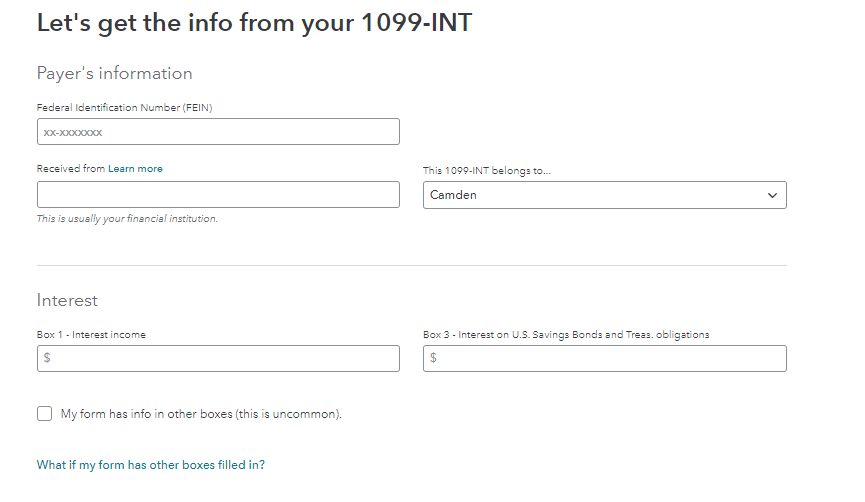
Task: Click the 'Box 1 - Interest income' label
Action: click(91, 335)
